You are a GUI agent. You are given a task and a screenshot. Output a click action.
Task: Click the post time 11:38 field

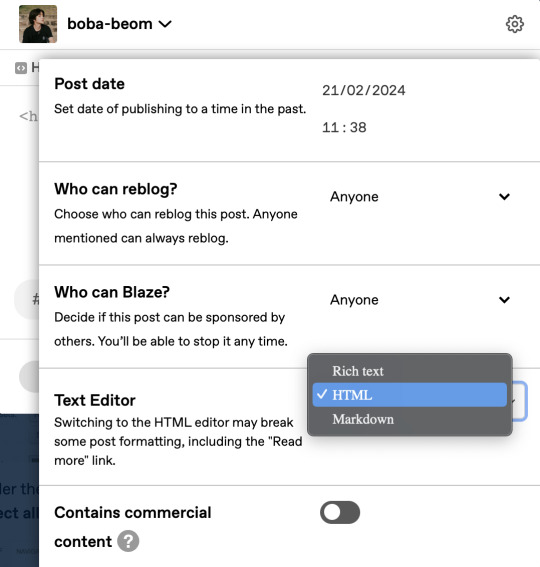[344, 127]
